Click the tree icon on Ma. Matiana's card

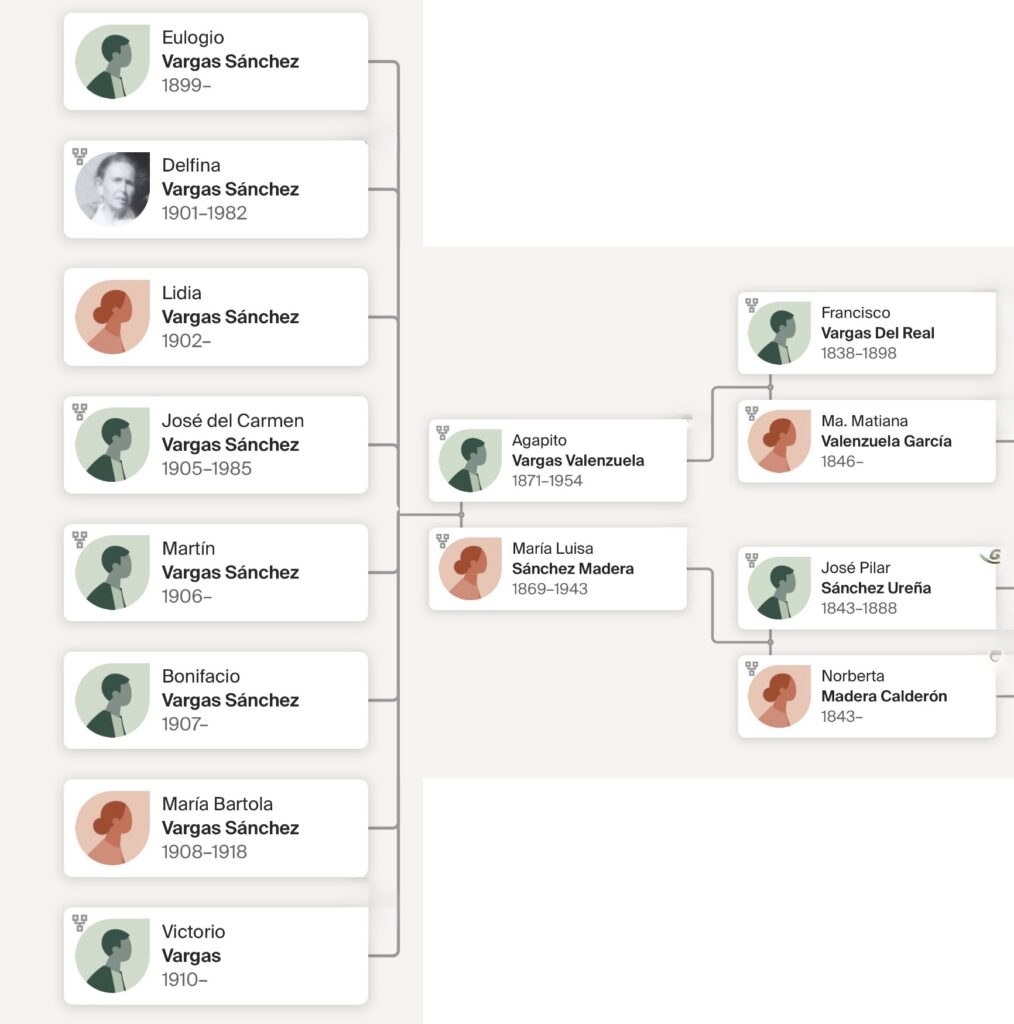(x=752, y=413)
